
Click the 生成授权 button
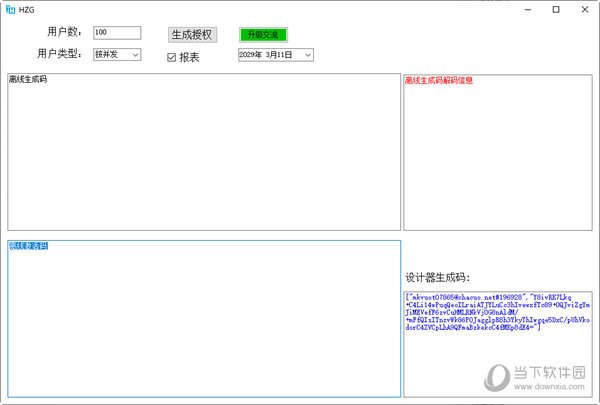point(192,35)
